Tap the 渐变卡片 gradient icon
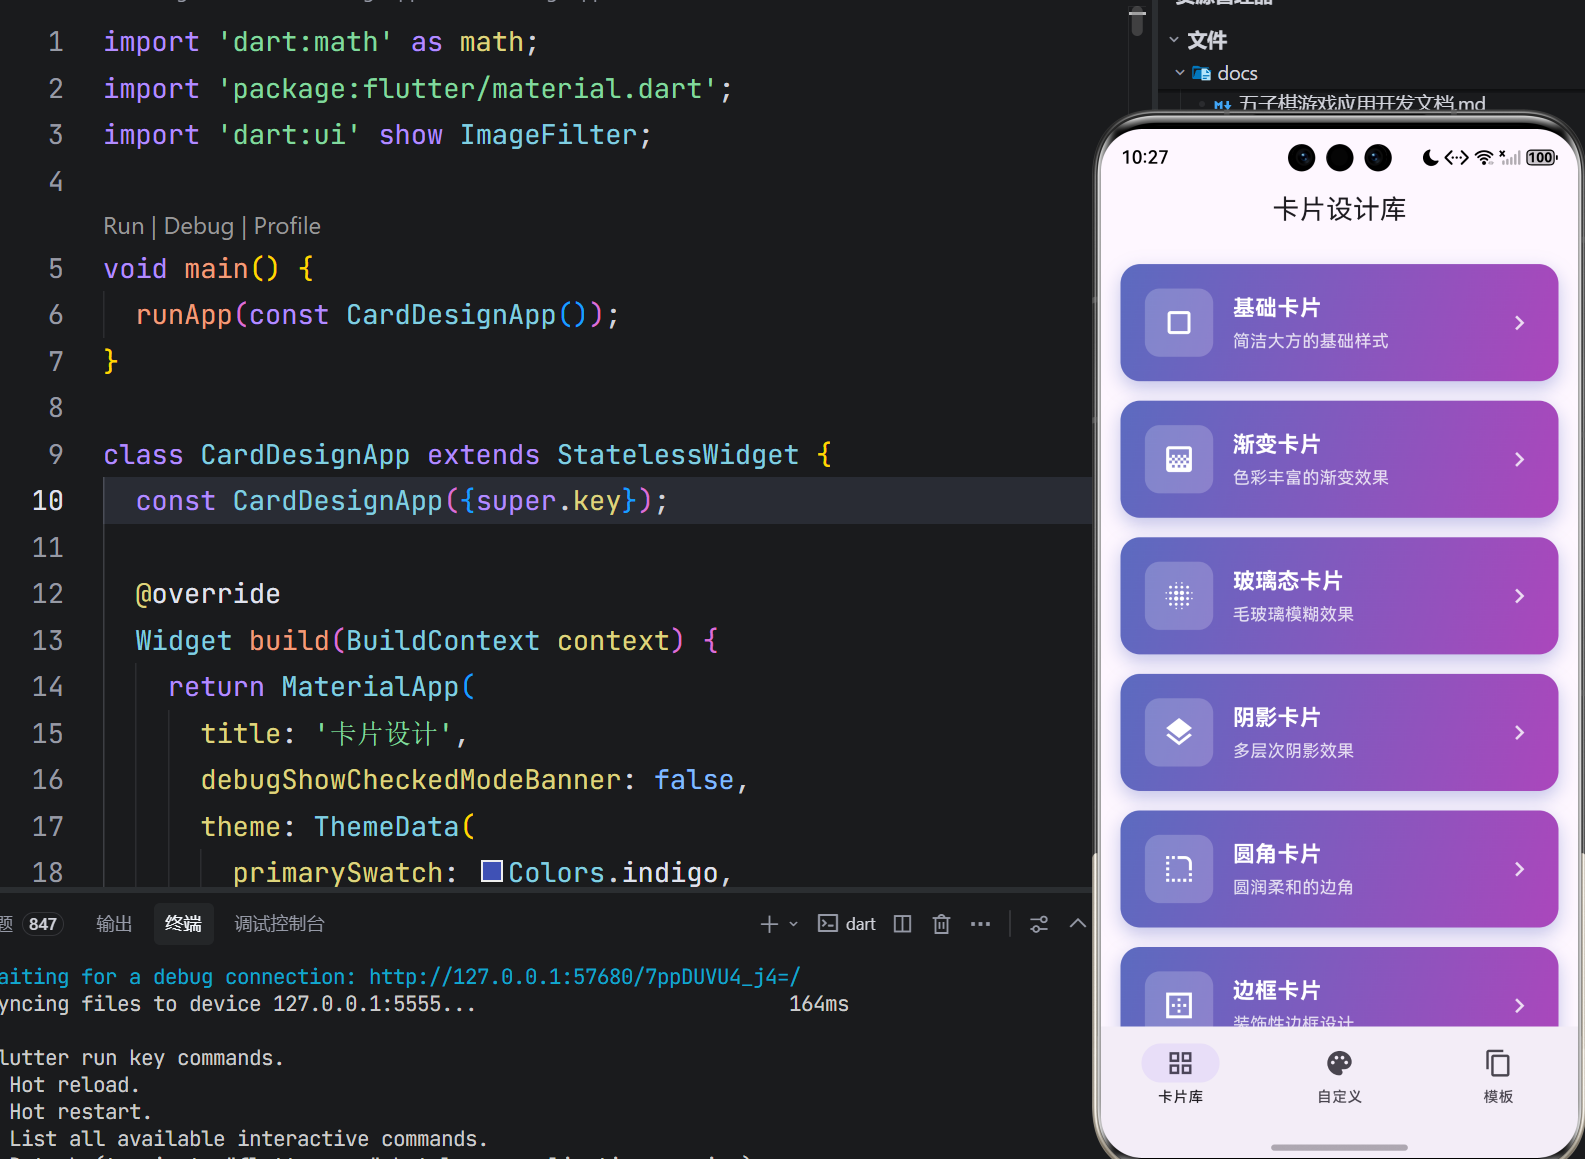This screenshot has height=1159, width=1585. click(x=1179, y=459)
